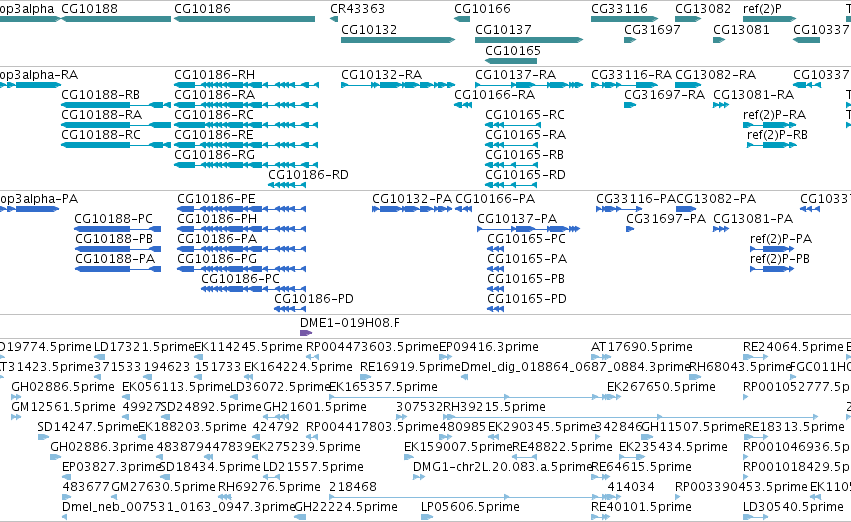Viewport: 851px width, 522px height.
Task: Select protein CG10186-PC
Action: click(240, 279)
